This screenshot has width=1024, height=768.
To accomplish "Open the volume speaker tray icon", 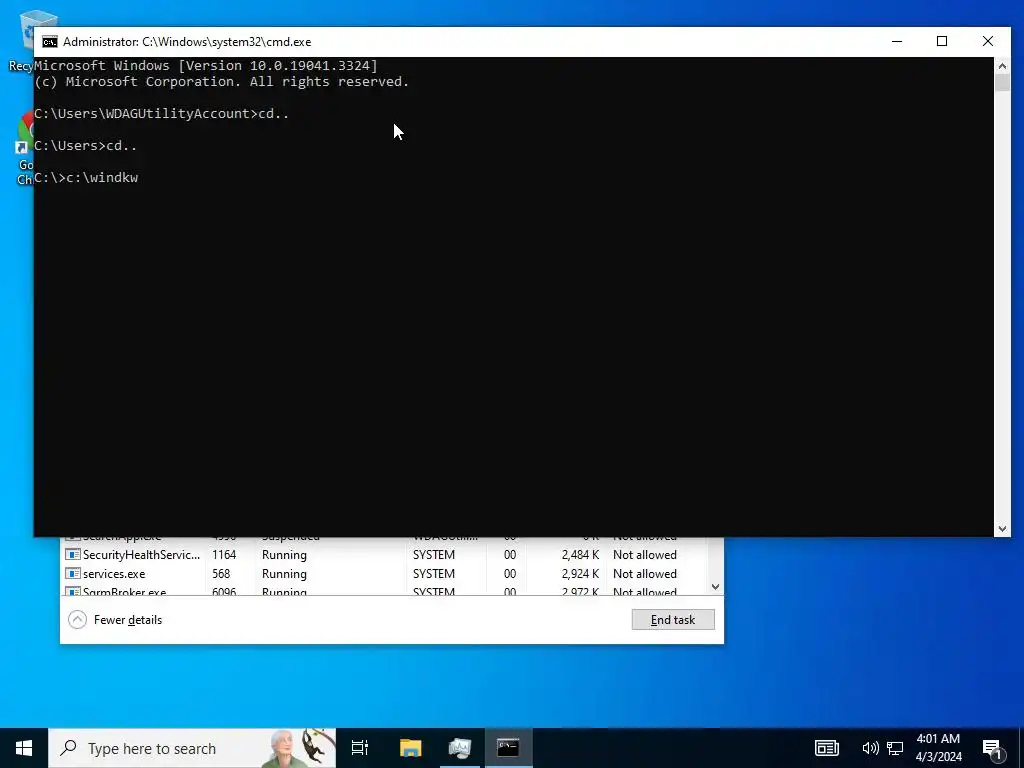I will (x=869, y=748).
